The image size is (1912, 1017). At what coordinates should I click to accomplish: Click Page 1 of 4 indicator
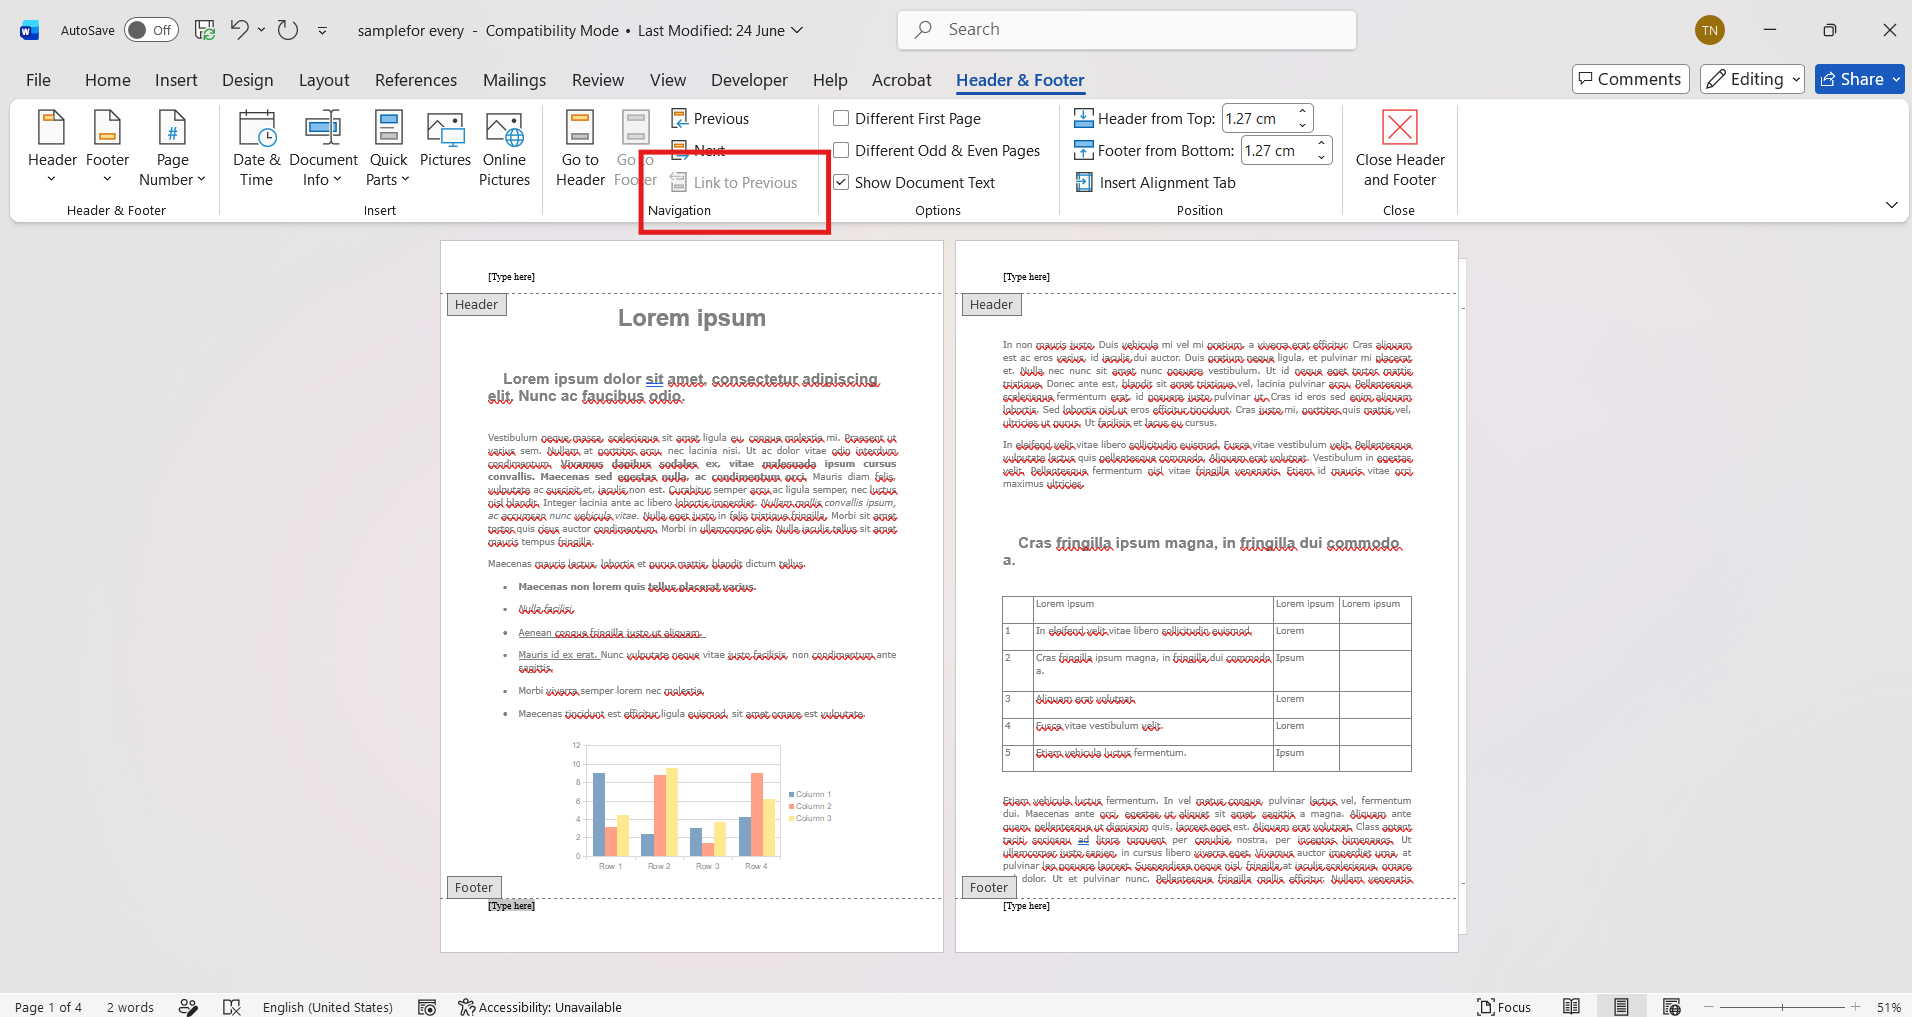click(x=48, y=1007)
